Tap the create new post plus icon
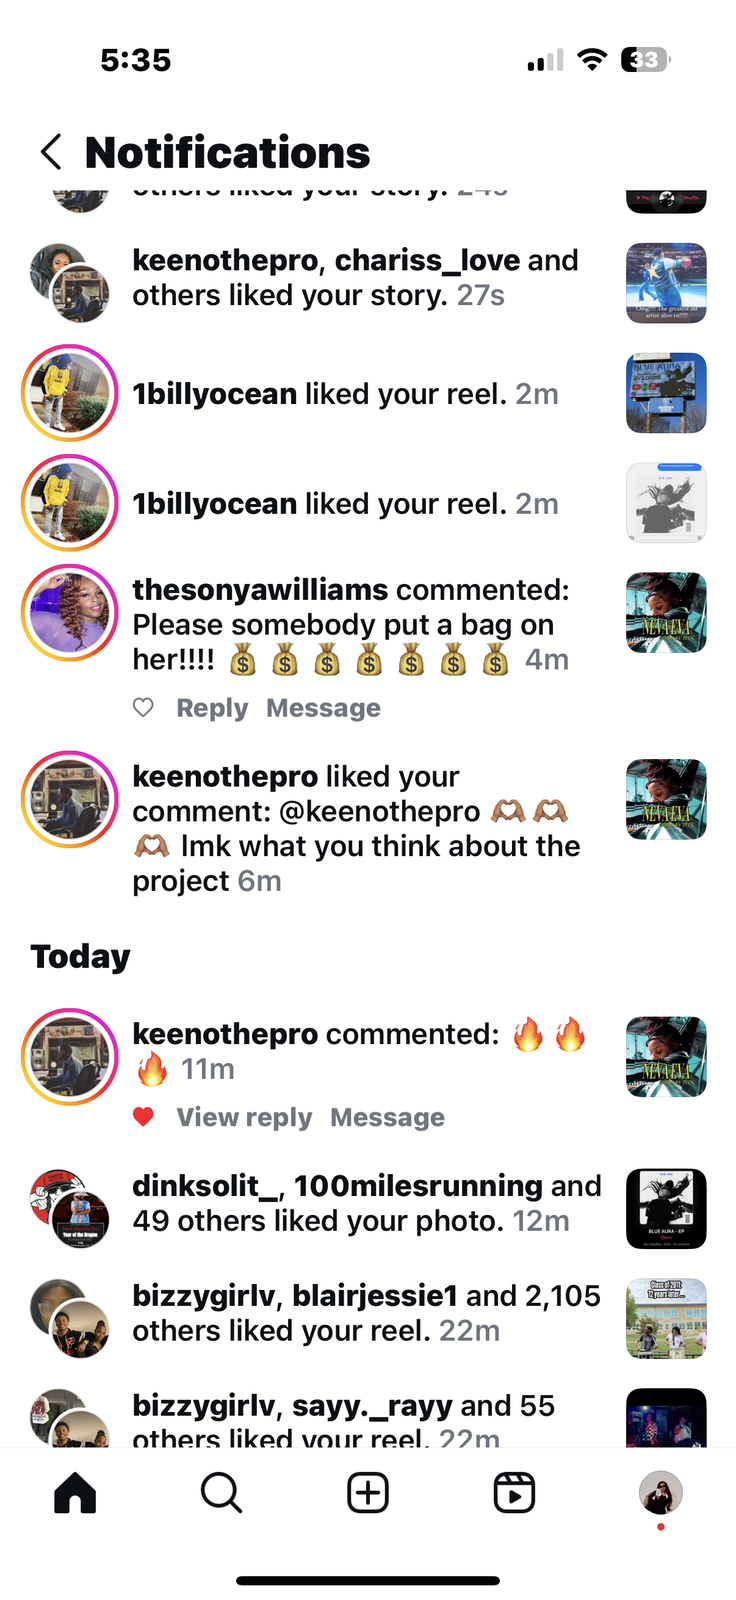Viewport: 736px width, 1600px height. (368, 1493)
